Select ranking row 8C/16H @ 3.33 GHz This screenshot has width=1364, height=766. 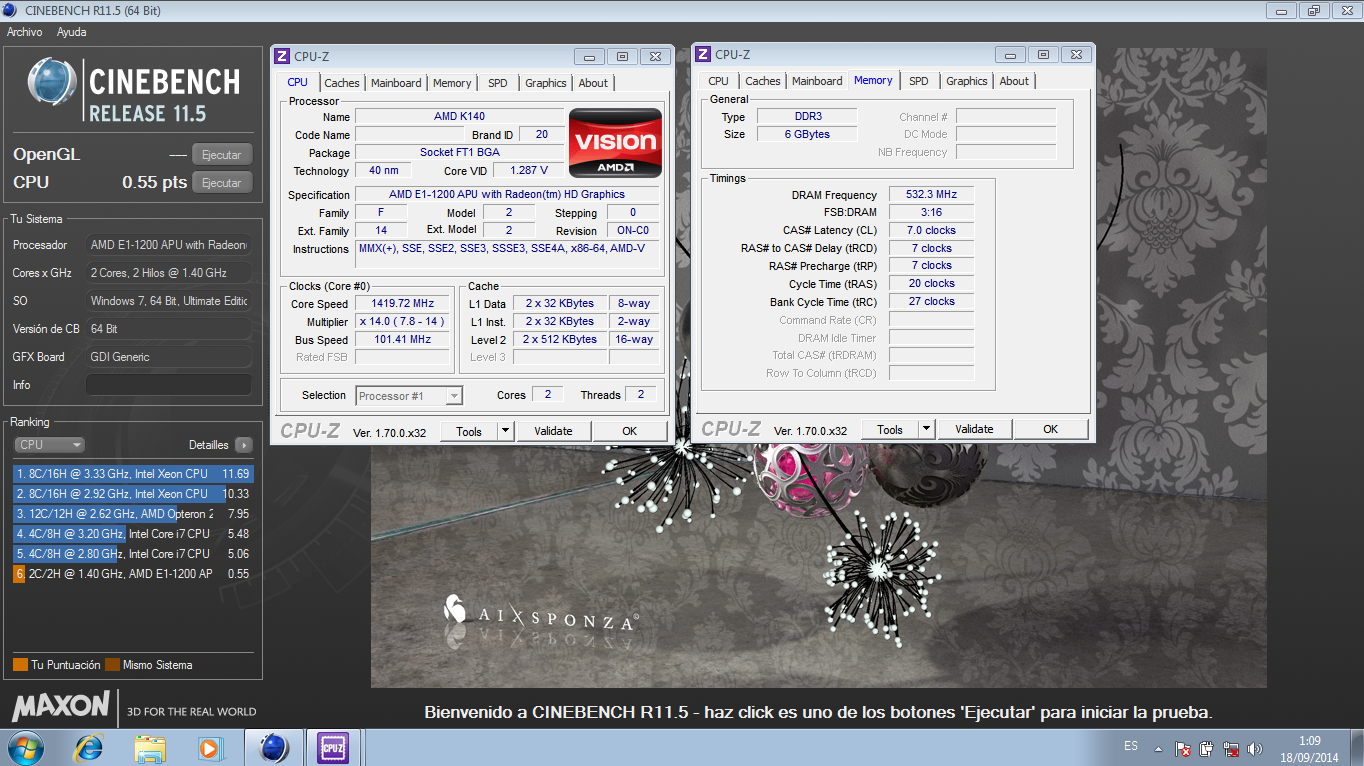(x=133, y=474)
